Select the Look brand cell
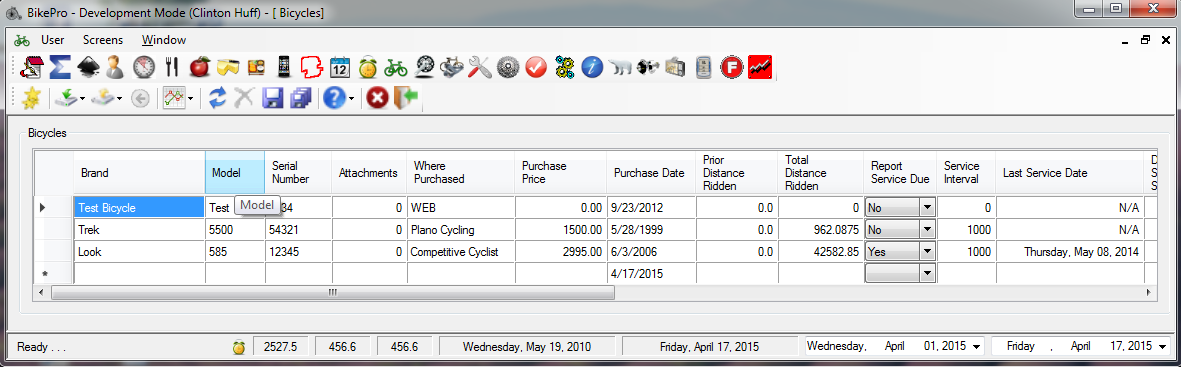Viewport: 1181px width, 367px height. [x=139, y=252]
